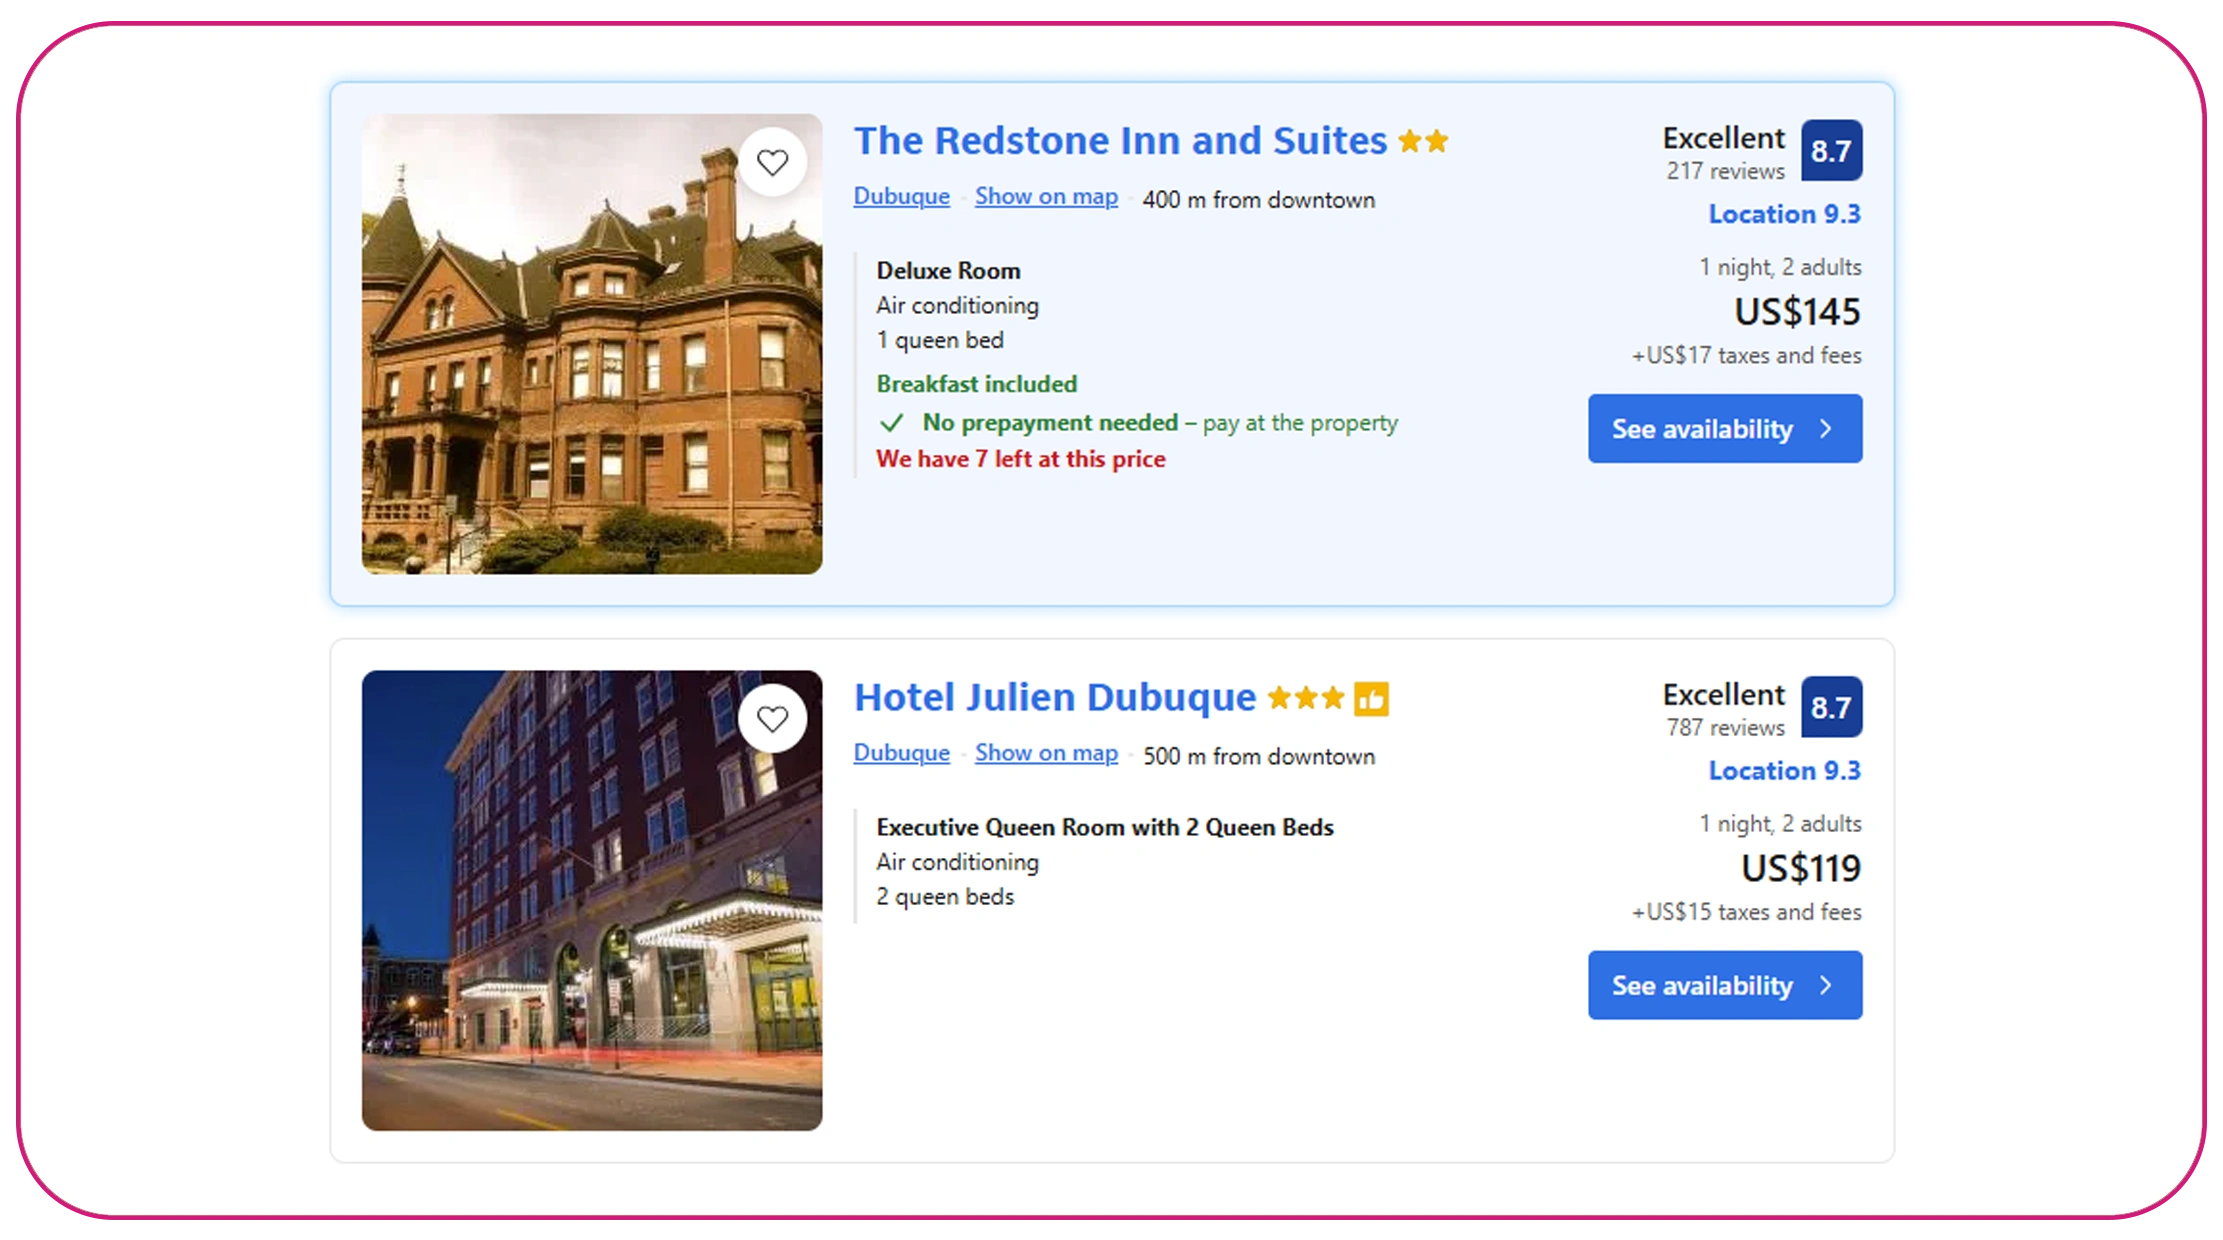Click Location 9.3 for Redstone Inn
The width and height of the screenshot is (2223, 1240).
[x=1784, y=214]
